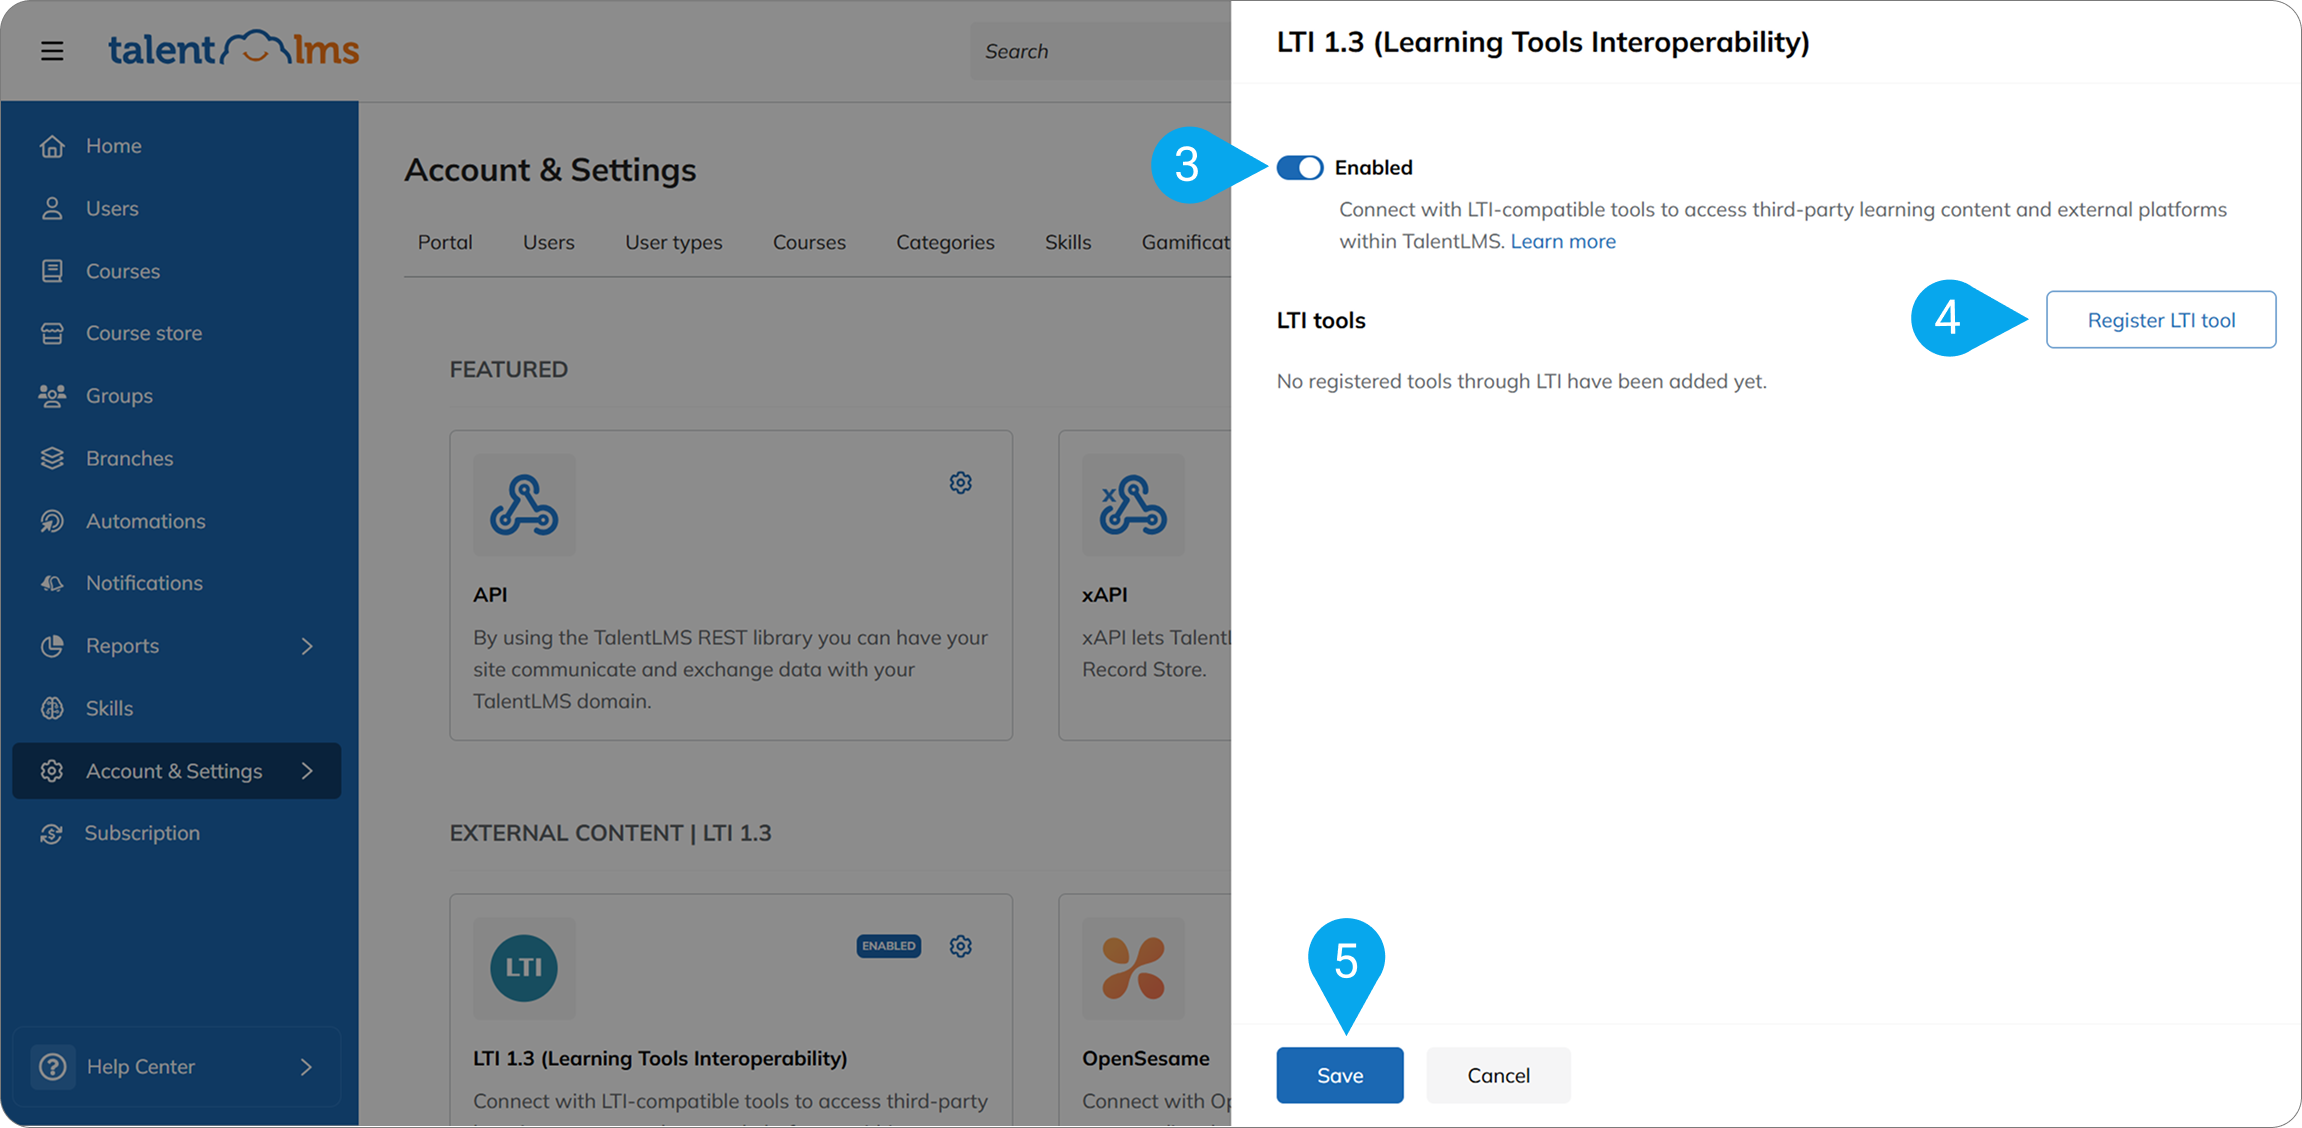
Task: Click the FEATURED section heading
Action: pos(508,369)
